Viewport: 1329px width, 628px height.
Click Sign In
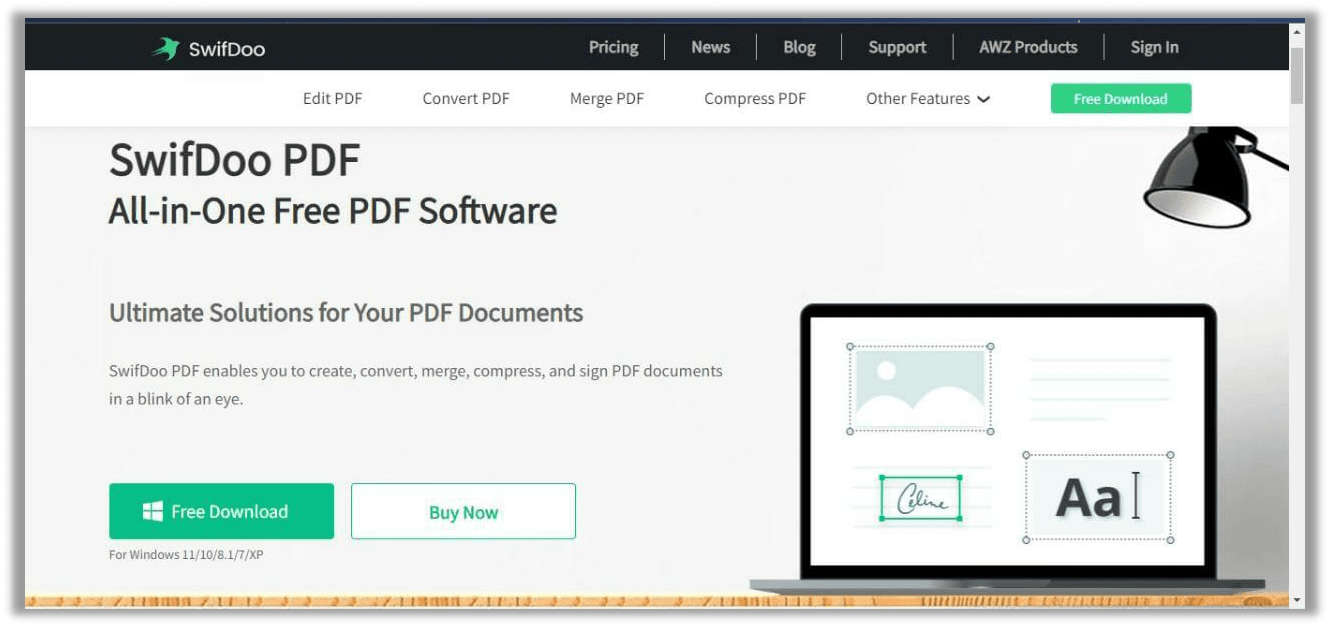coord(1154,47)
